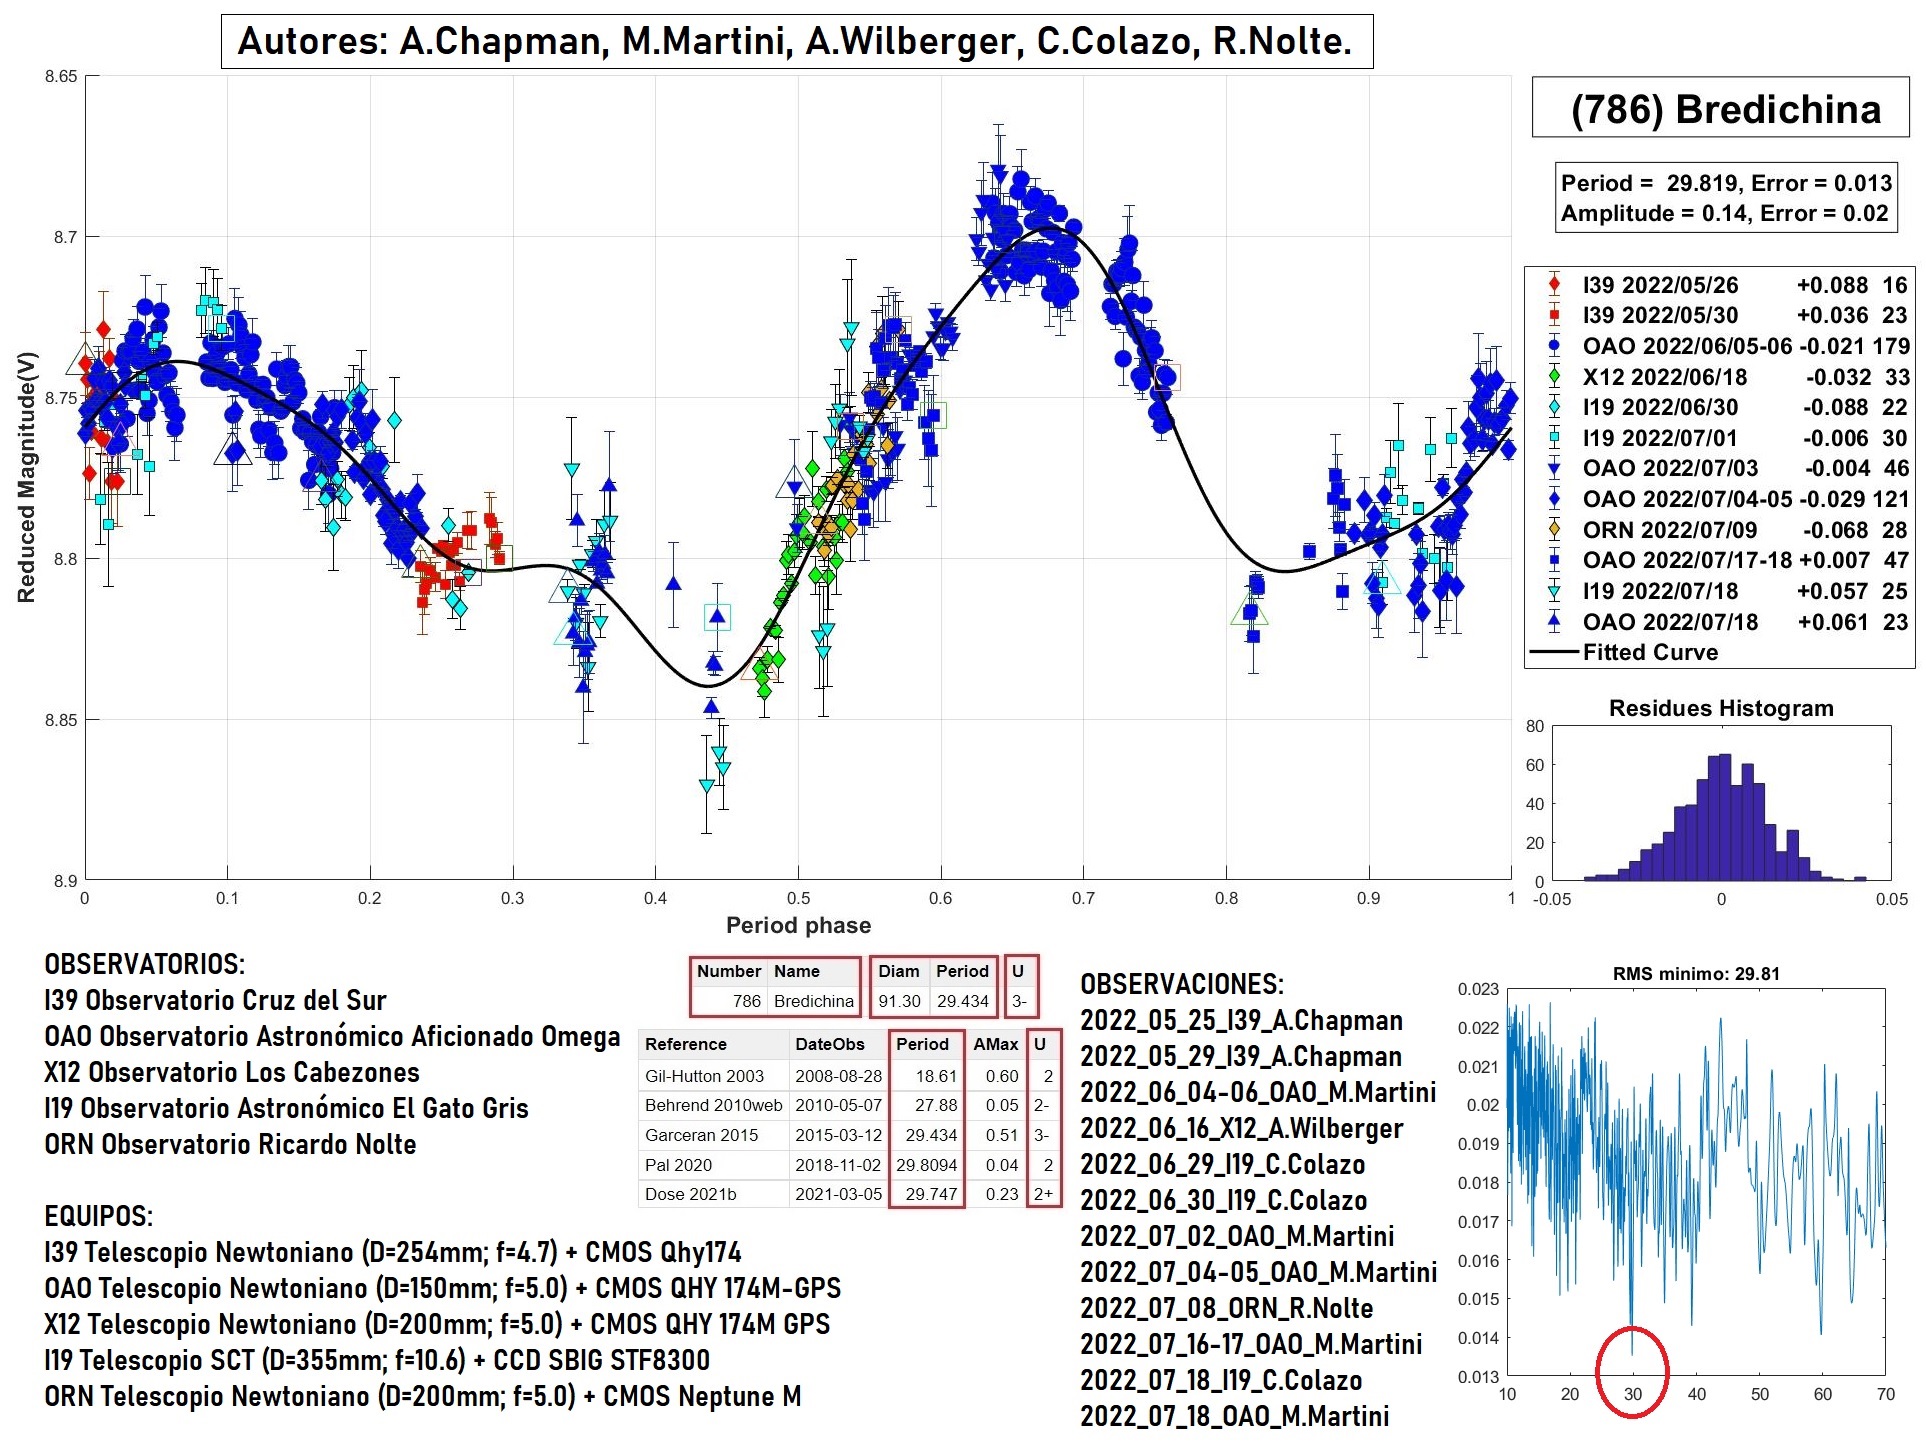The width and height of the screenshot is (1926, 1443).
Task: Click the OAO Telescopio Newtoniano D=150mm line
Action: tap(443, 1288)
